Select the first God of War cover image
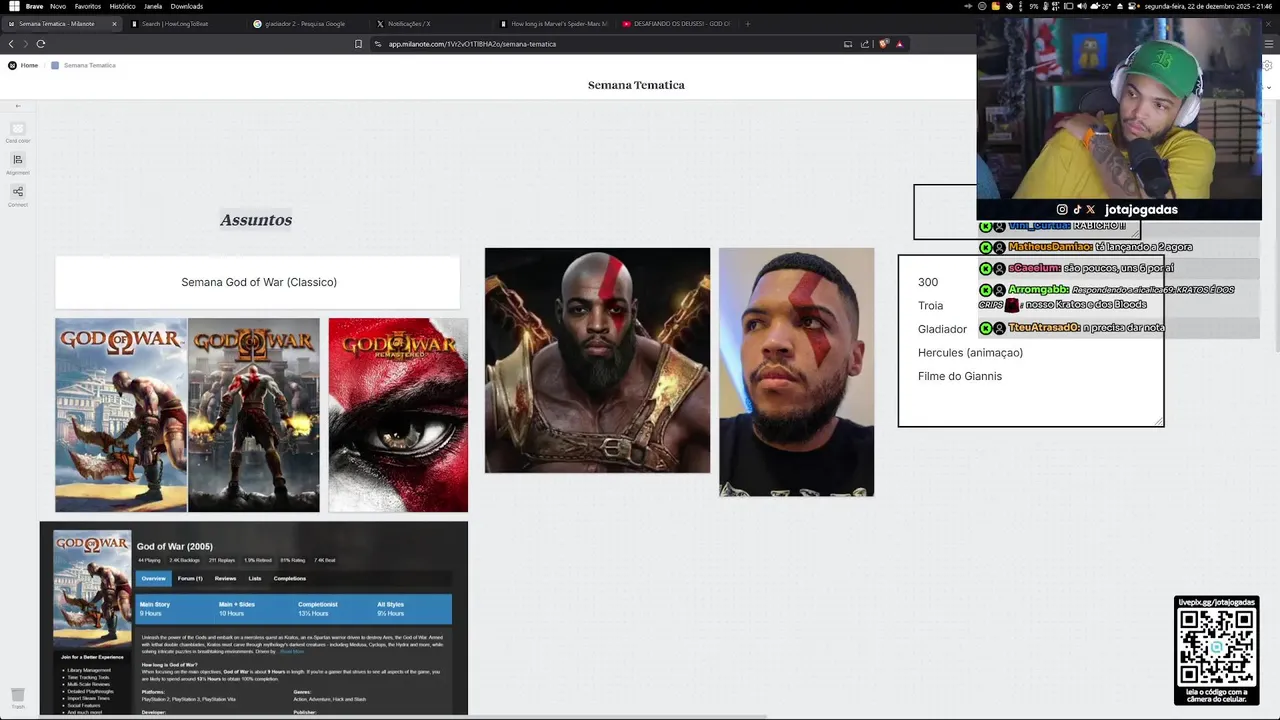 tap(121, 415)
